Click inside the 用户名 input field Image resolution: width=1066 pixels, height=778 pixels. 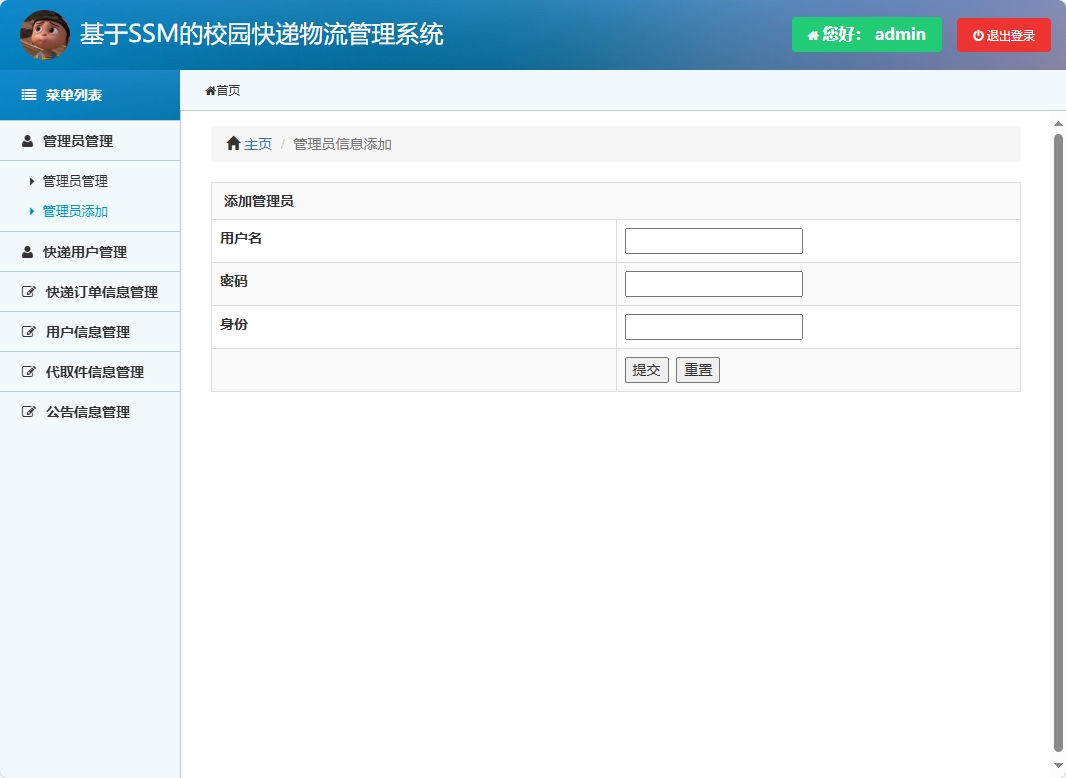(713, 240)
